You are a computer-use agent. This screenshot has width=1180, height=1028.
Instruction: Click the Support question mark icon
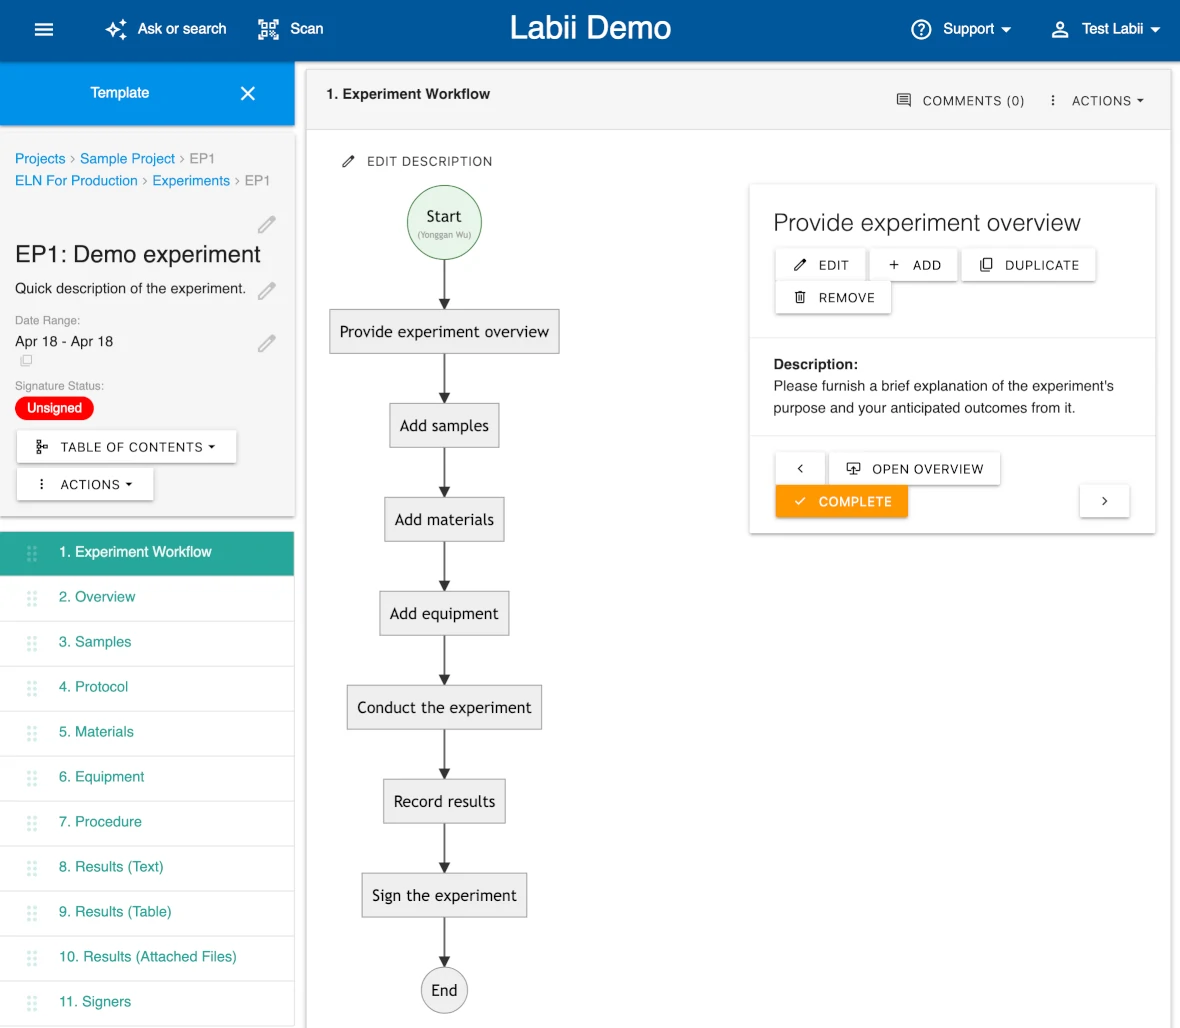[921, 29]
